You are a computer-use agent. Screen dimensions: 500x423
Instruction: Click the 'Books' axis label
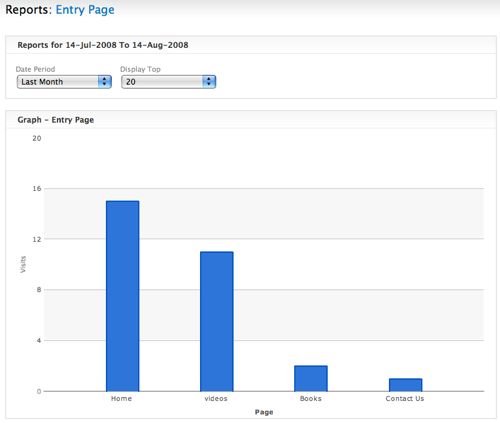click(x=311, y=399)
